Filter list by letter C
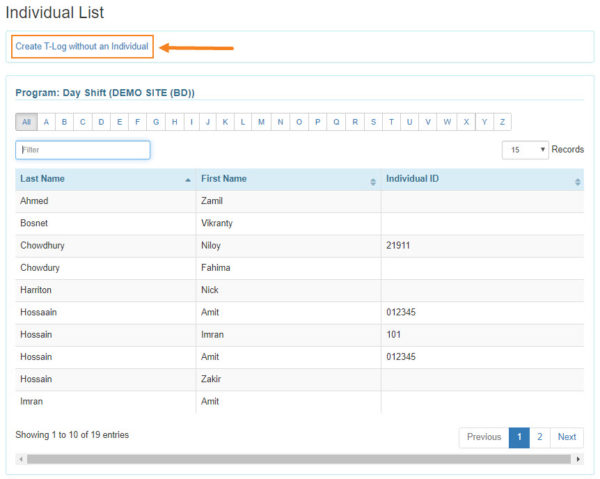This screenshot has width=600, height=479. tap(83, 122)
